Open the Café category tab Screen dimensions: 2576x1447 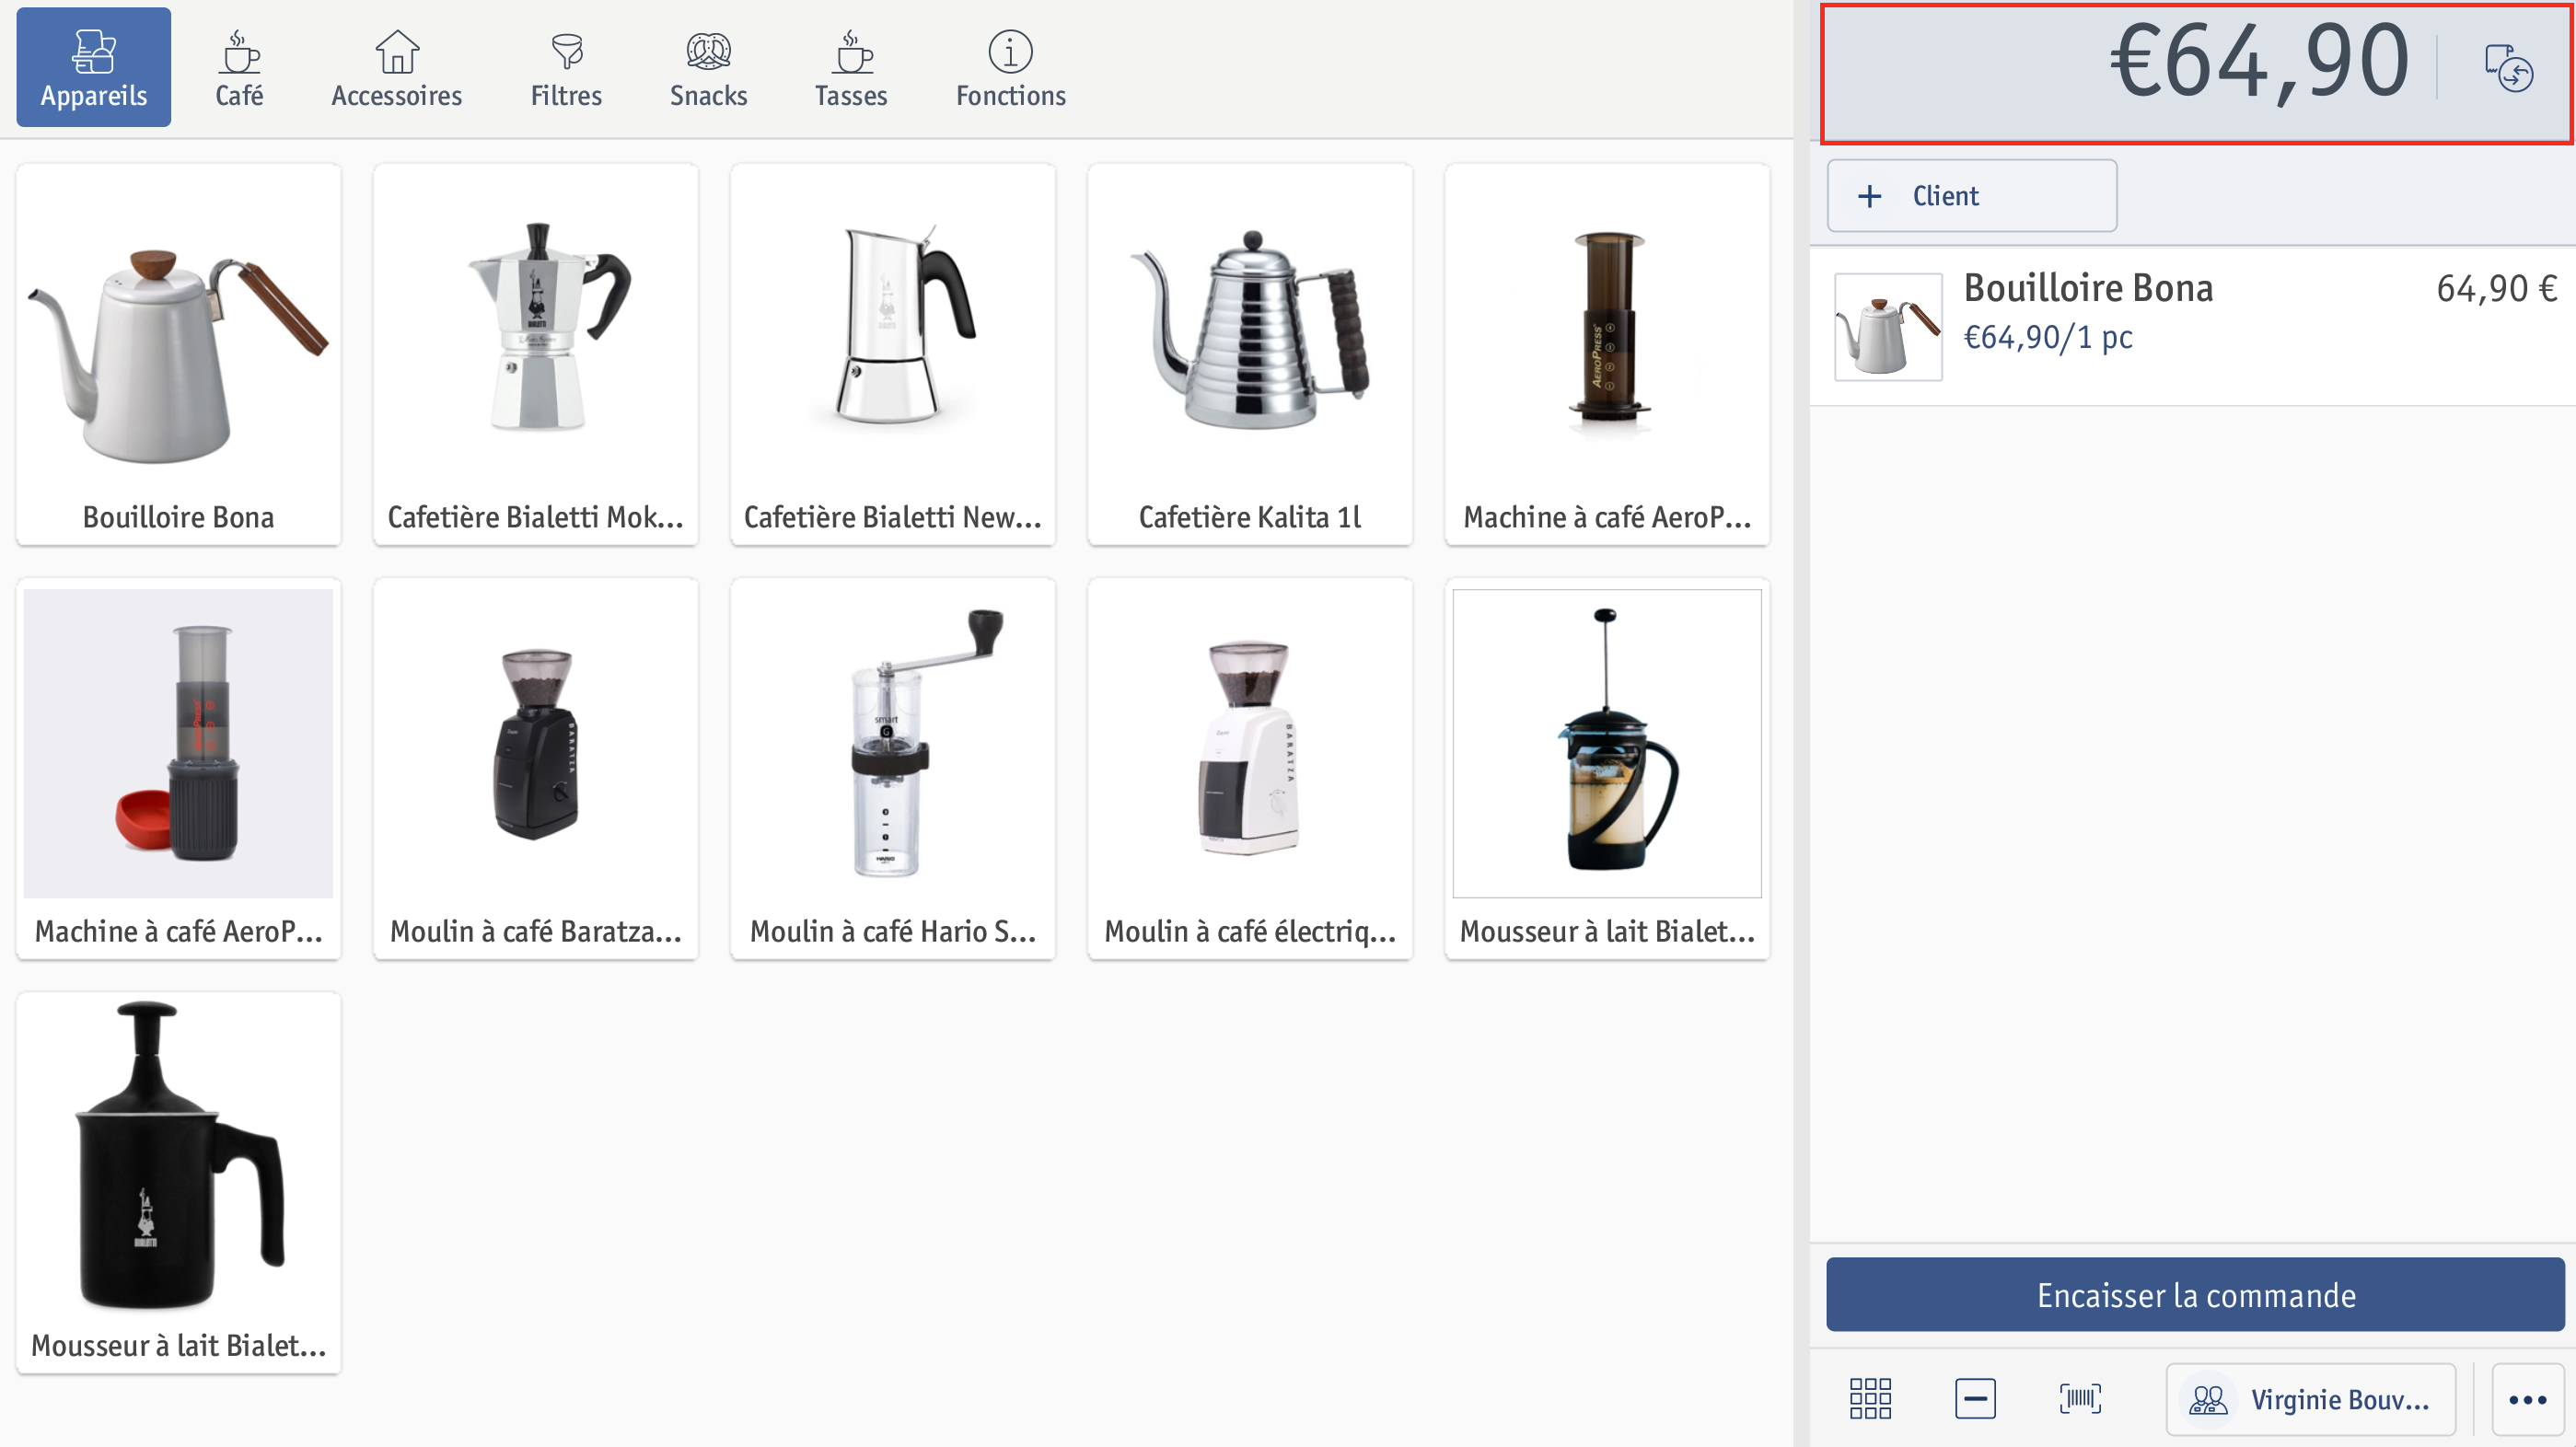click(x=239, y=67)
